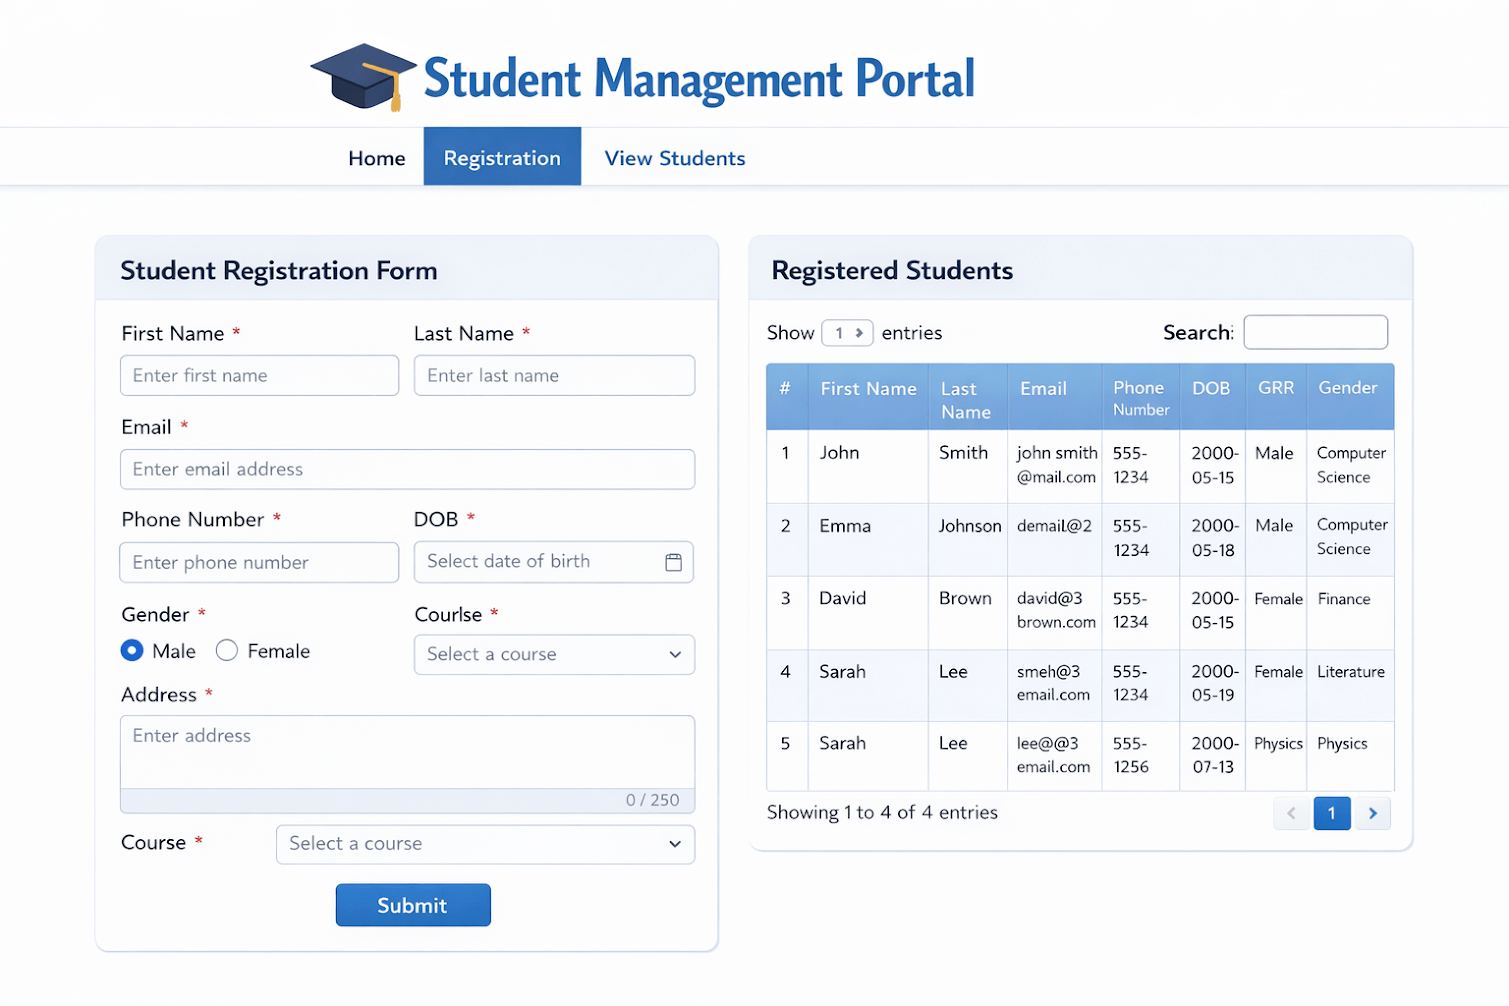This screenshot has height=1006, width=1509.
Task: Click the 'Student Registration Form' heading
Action: coord(279,271)
